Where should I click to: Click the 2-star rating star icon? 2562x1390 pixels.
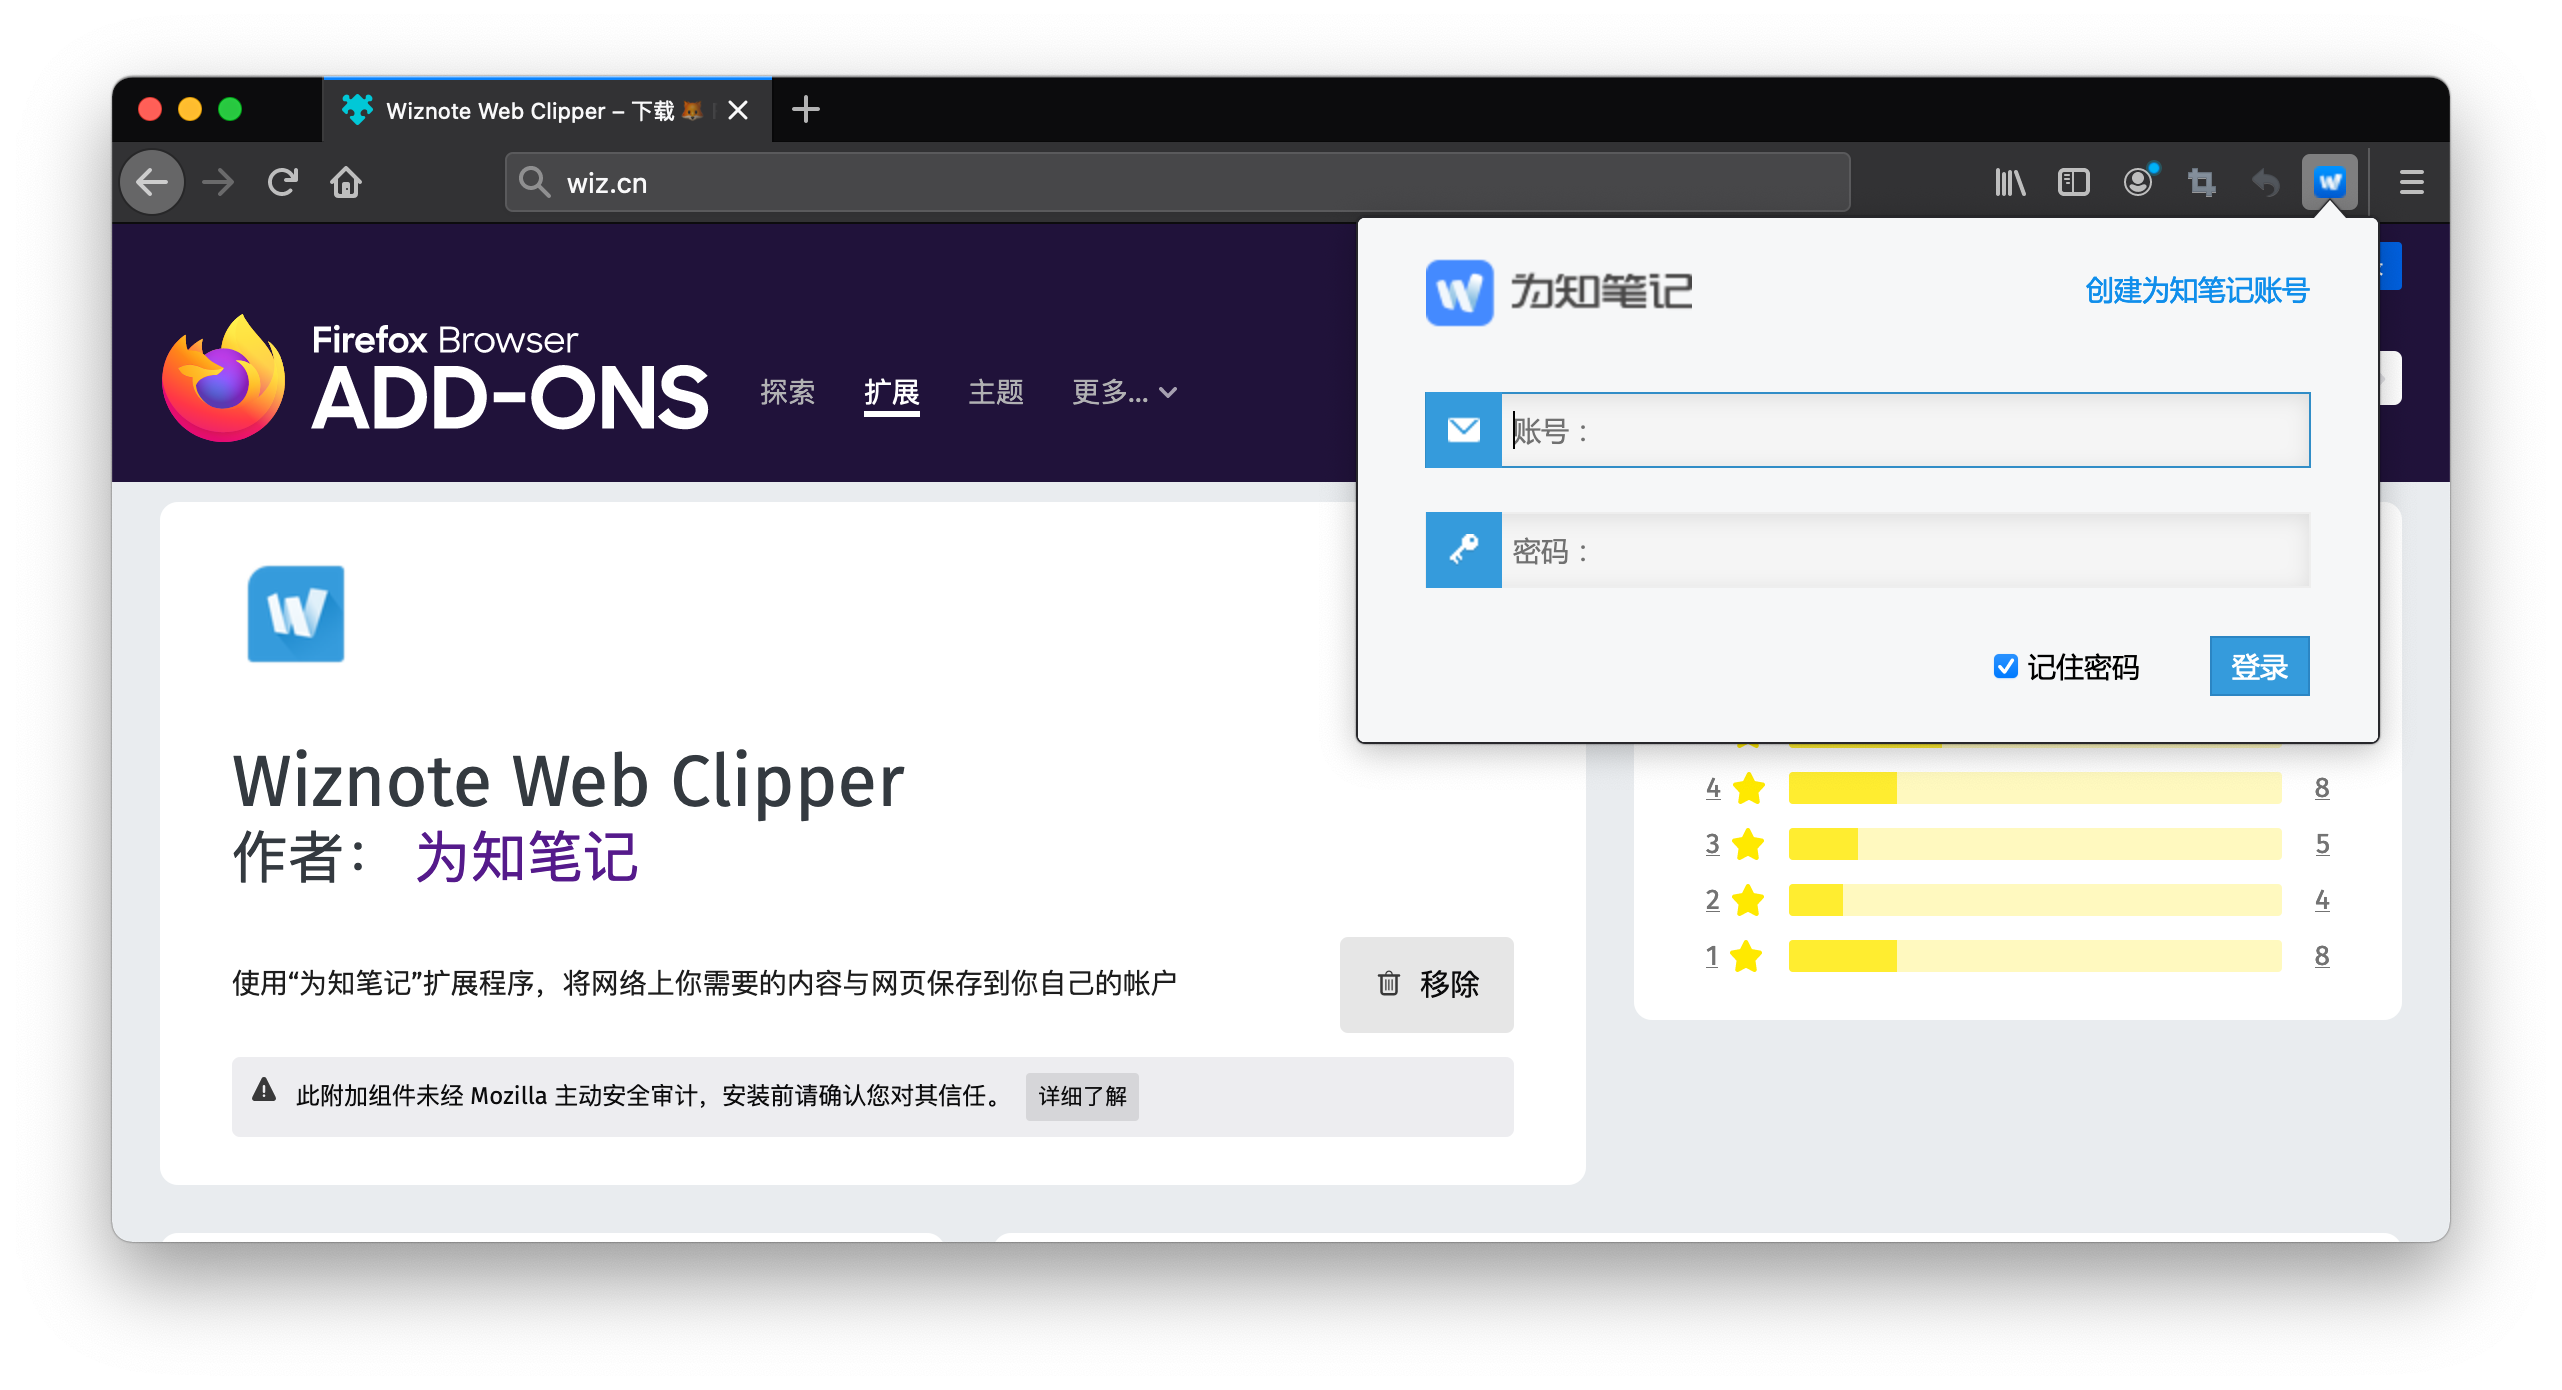(x=1749, y=900)
